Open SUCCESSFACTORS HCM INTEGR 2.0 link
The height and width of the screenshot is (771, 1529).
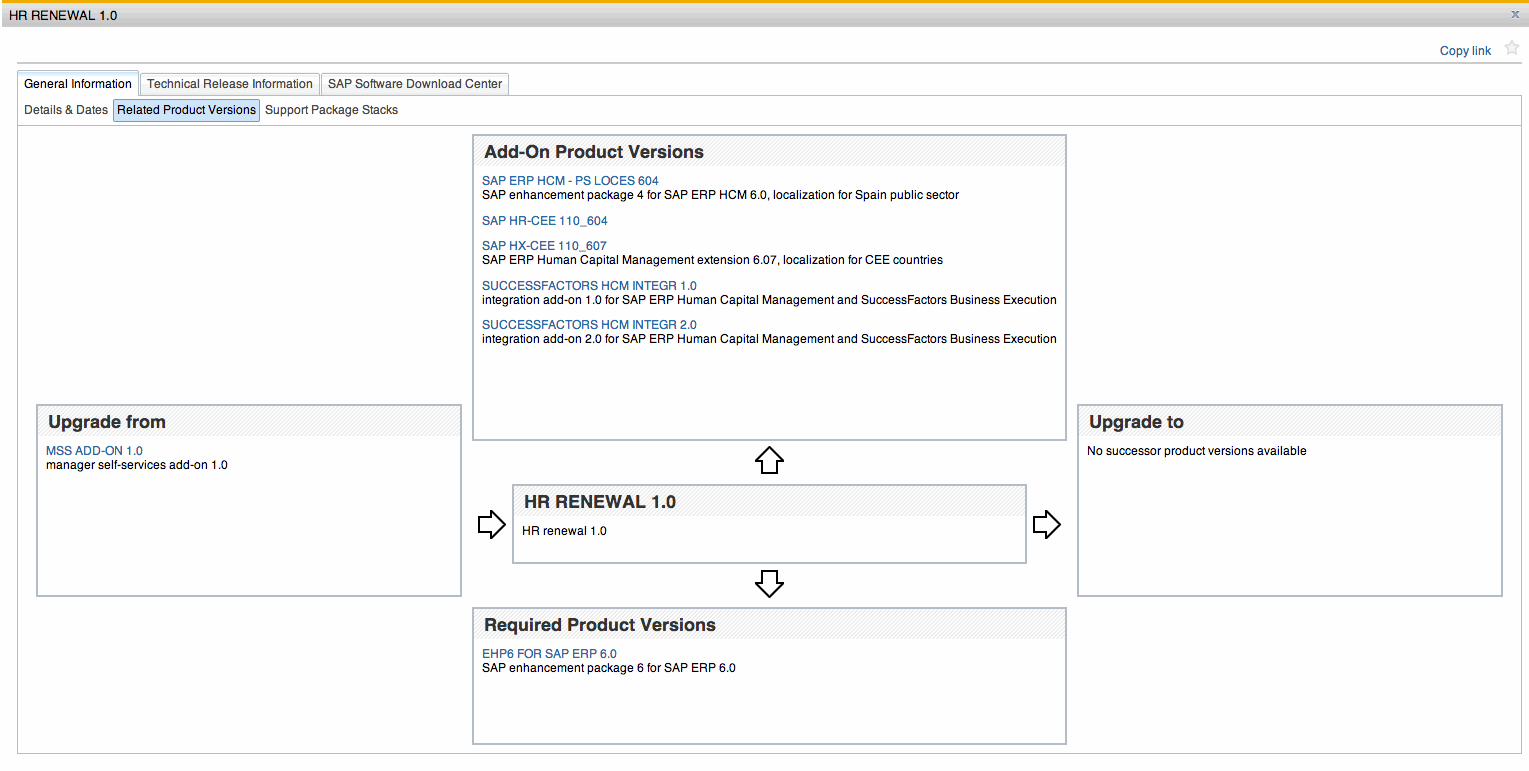coord(589,325)
